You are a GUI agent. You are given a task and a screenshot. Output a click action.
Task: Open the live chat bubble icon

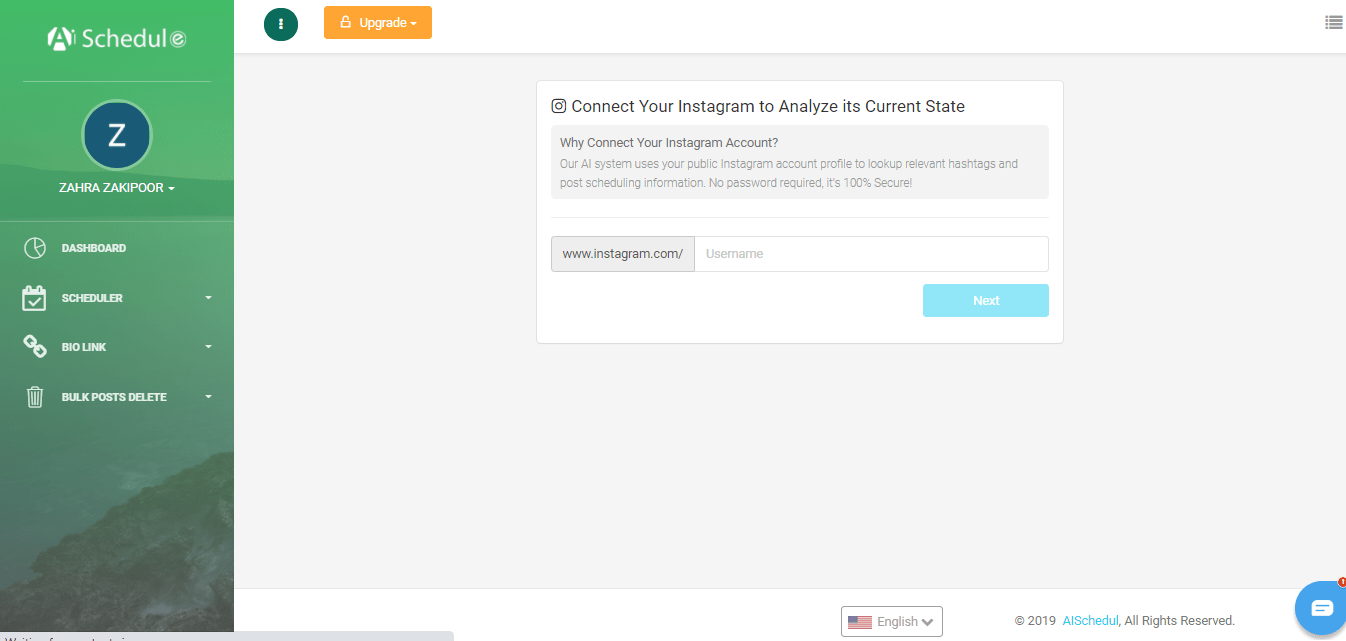coord(1321,608)
